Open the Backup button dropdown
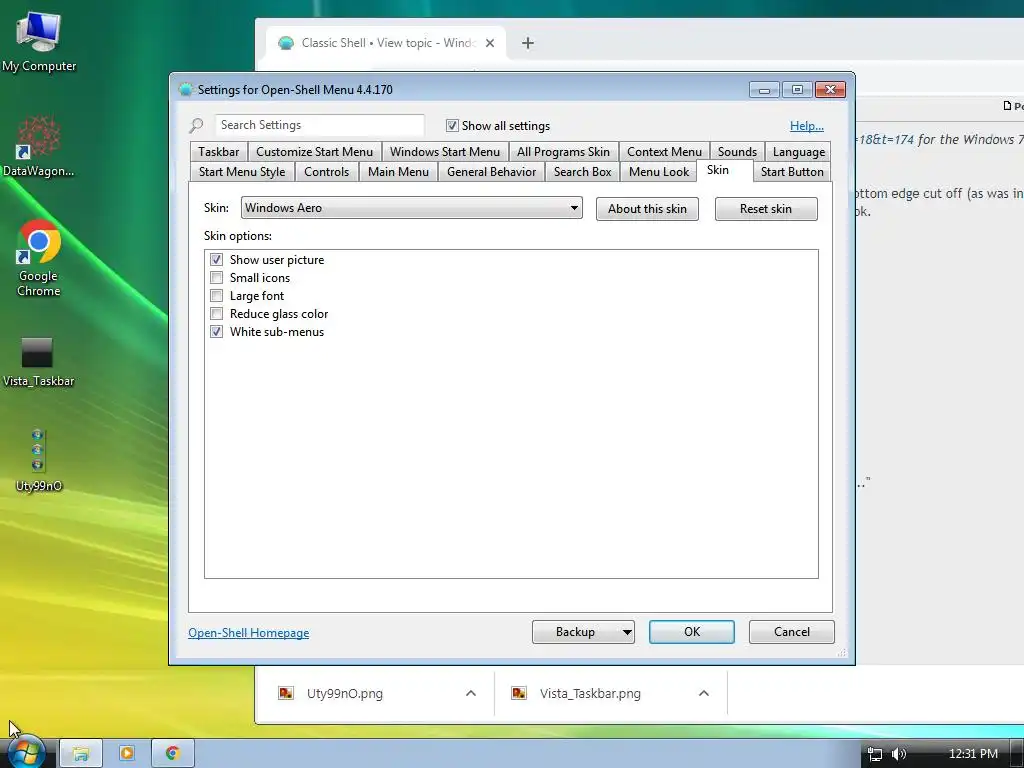This screenshot has width=1024, height=768. tap(626, 632)
